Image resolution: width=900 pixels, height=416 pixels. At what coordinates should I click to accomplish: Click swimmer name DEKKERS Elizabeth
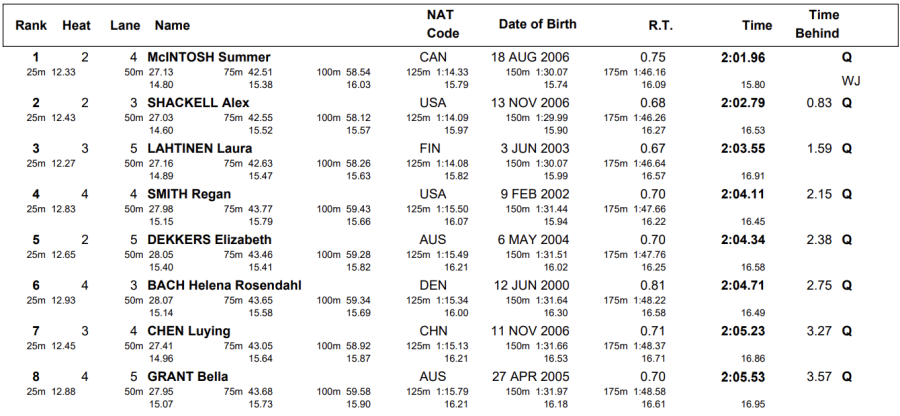point(209,240)
